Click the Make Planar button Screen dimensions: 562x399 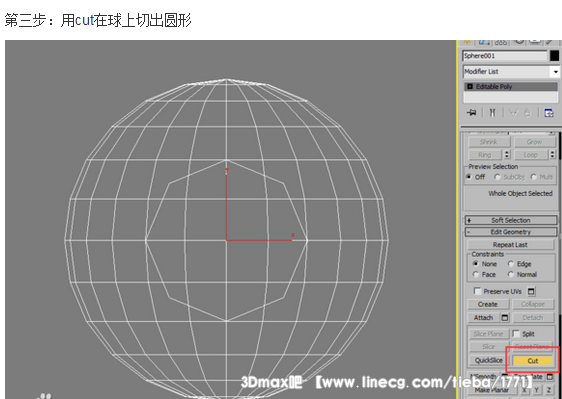(x=492, y=390)
